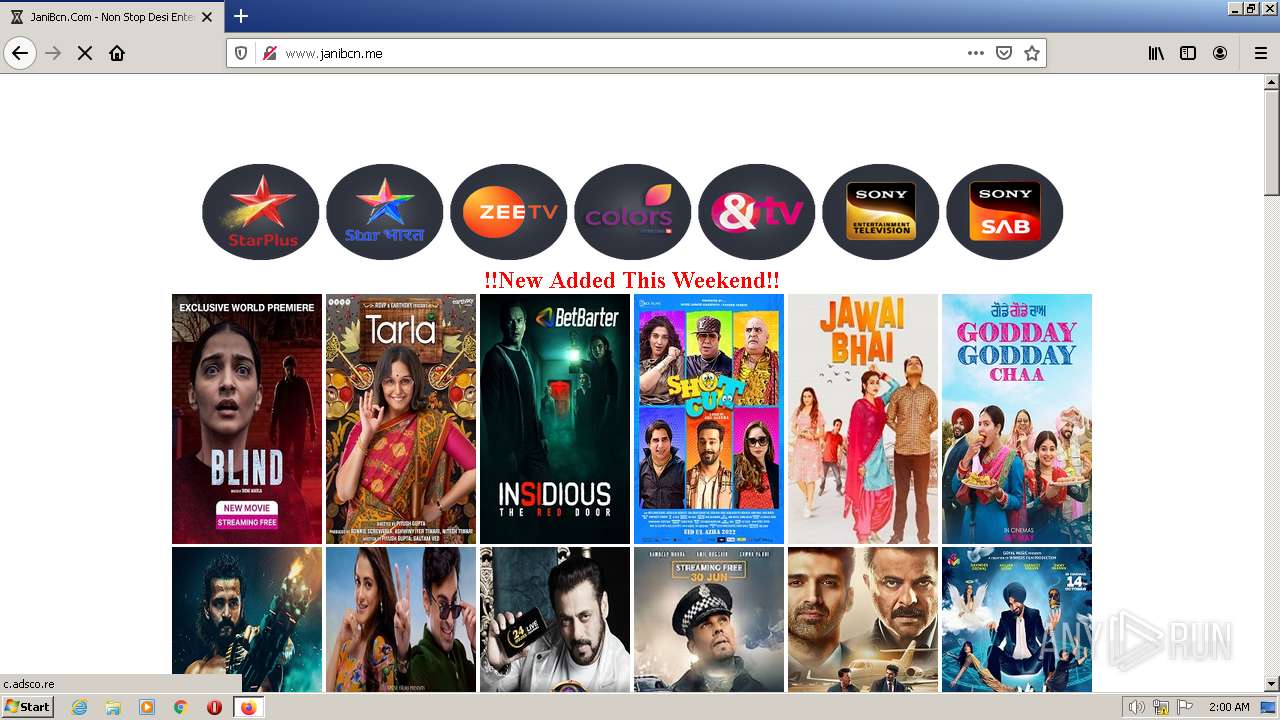Open the browser home page icon
Screen dimensions: 1280x720
point(117,53)
